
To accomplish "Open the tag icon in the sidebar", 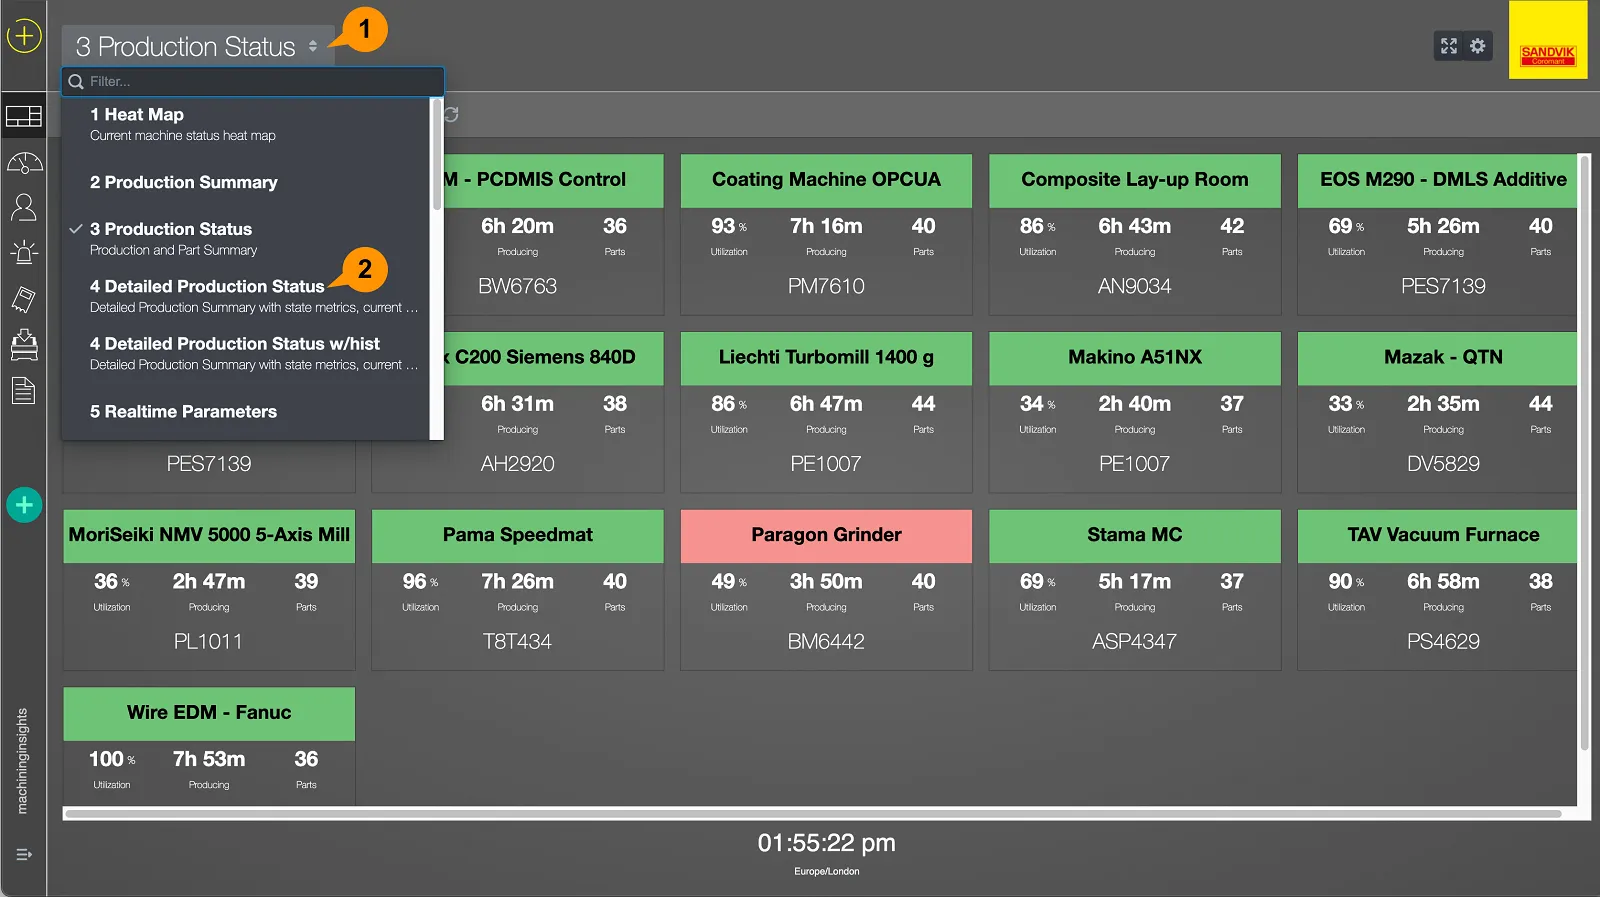I will (x=24, y=299).
